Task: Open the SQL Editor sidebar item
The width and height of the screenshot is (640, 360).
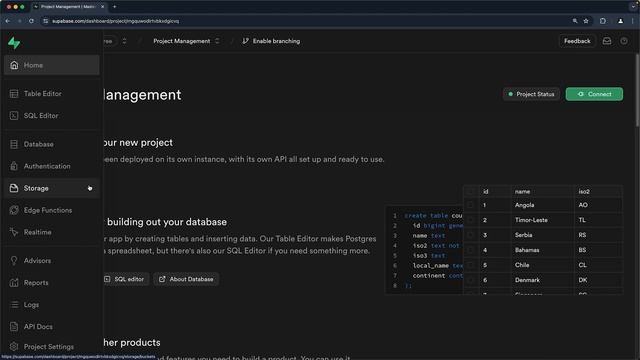Action: 51,116
